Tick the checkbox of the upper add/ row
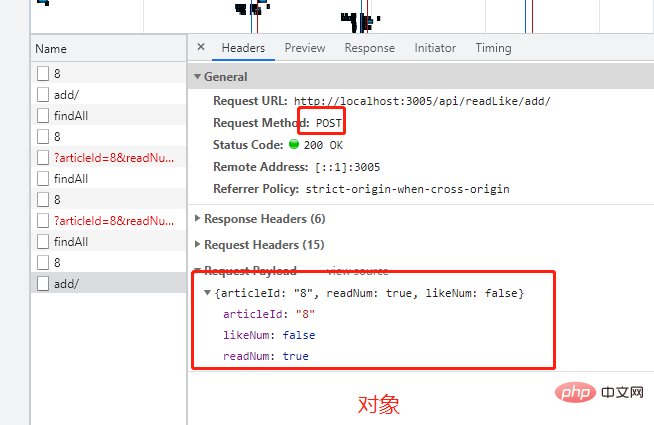 (43, 95)
